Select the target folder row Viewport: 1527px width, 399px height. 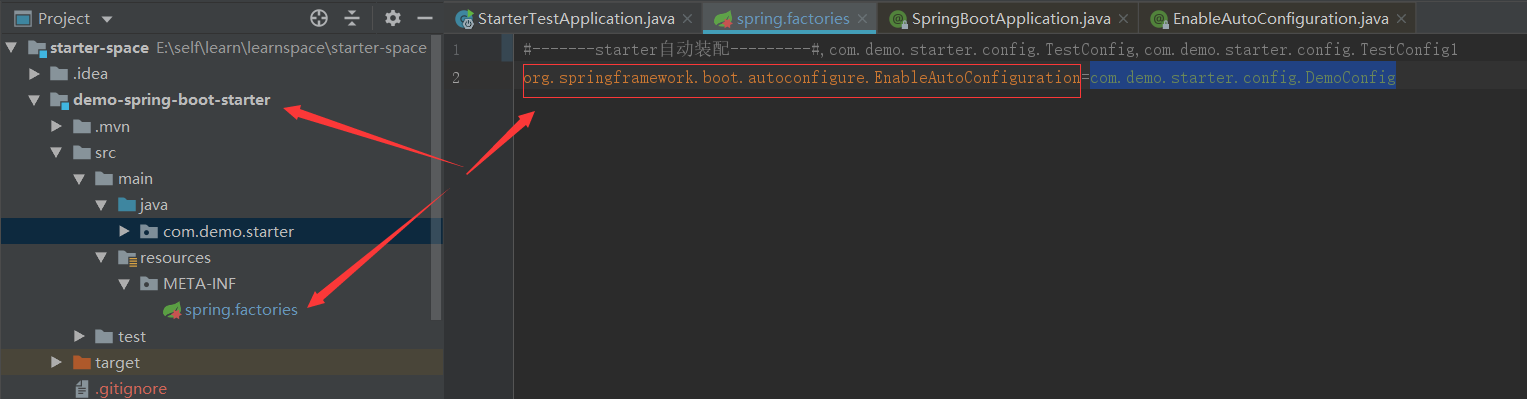[221, 362]
